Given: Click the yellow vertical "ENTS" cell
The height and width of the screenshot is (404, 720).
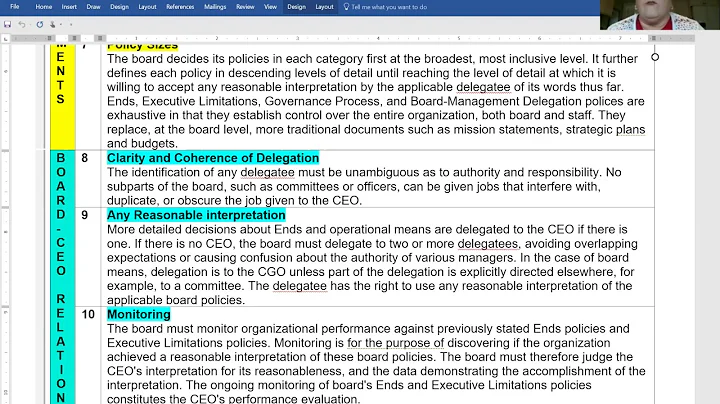Looking at the screenshot, I should [x=62, y=96].
